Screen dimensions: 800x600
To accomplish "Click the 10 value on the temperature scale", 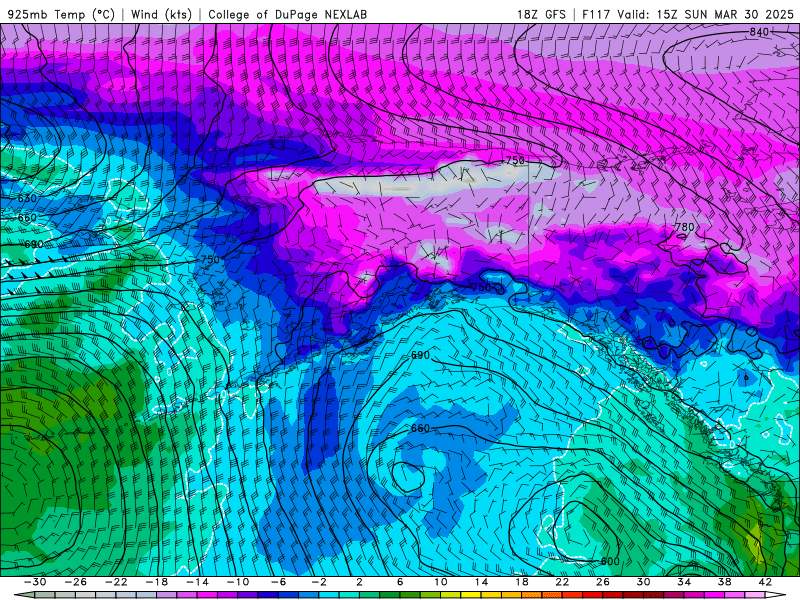I will tap(441, 582).
